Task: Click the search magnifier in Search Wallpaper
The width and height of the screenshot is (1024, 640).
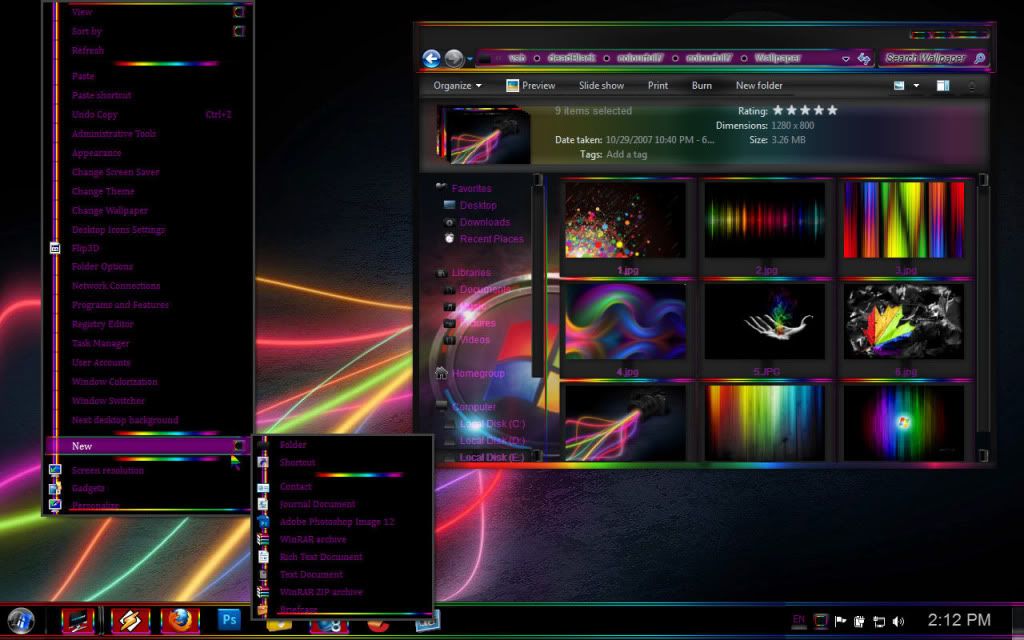Action: 979,59
